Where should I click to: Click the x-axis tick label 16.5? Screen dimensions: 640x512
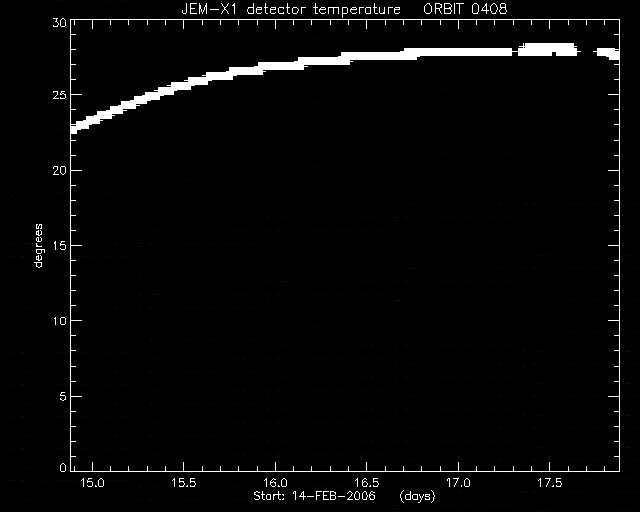click(367, 483)
